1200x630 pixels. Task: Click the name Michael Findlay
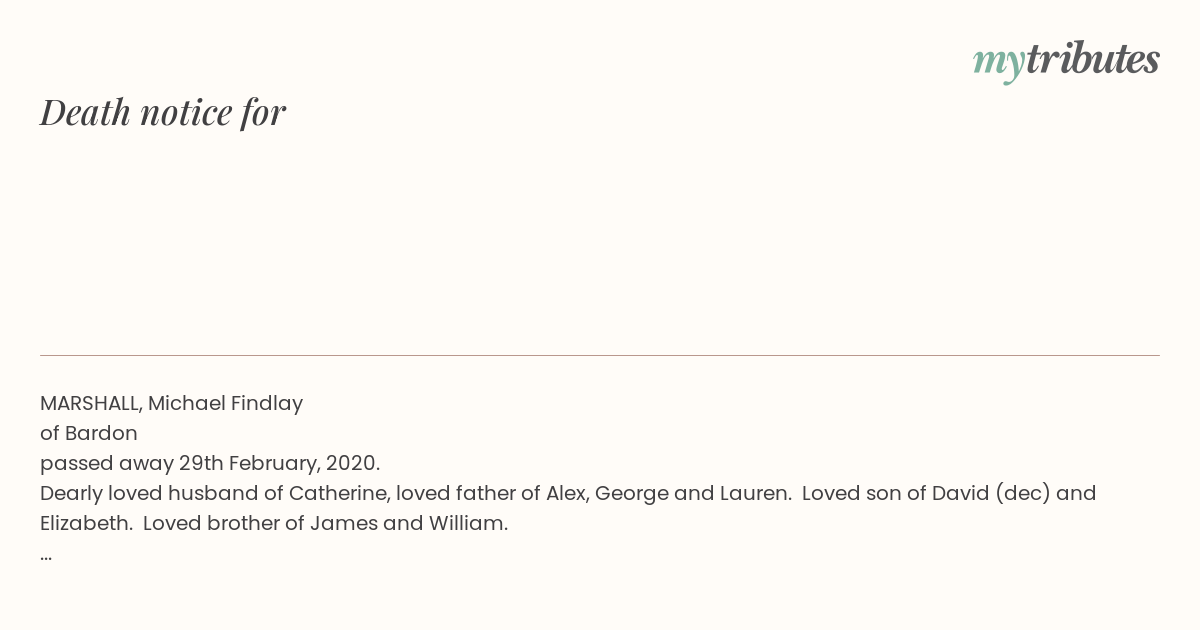225,404
